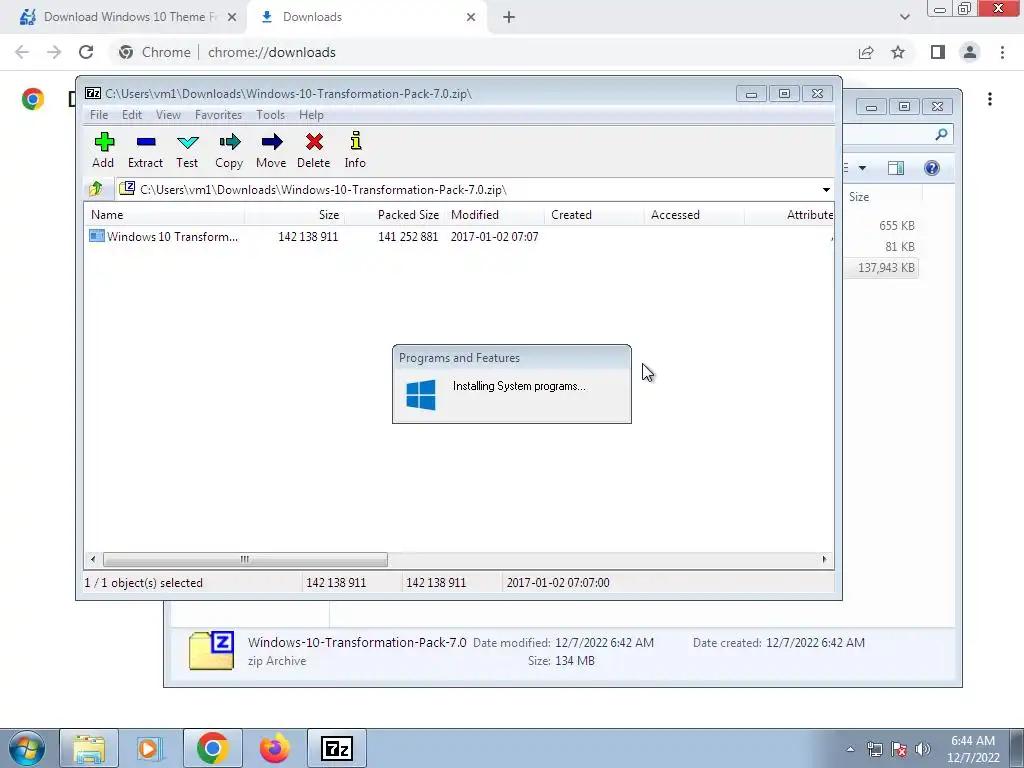Open Firefox from the taskbar
This screenshot has width=1024, height=768.
(x=274, y=748)
